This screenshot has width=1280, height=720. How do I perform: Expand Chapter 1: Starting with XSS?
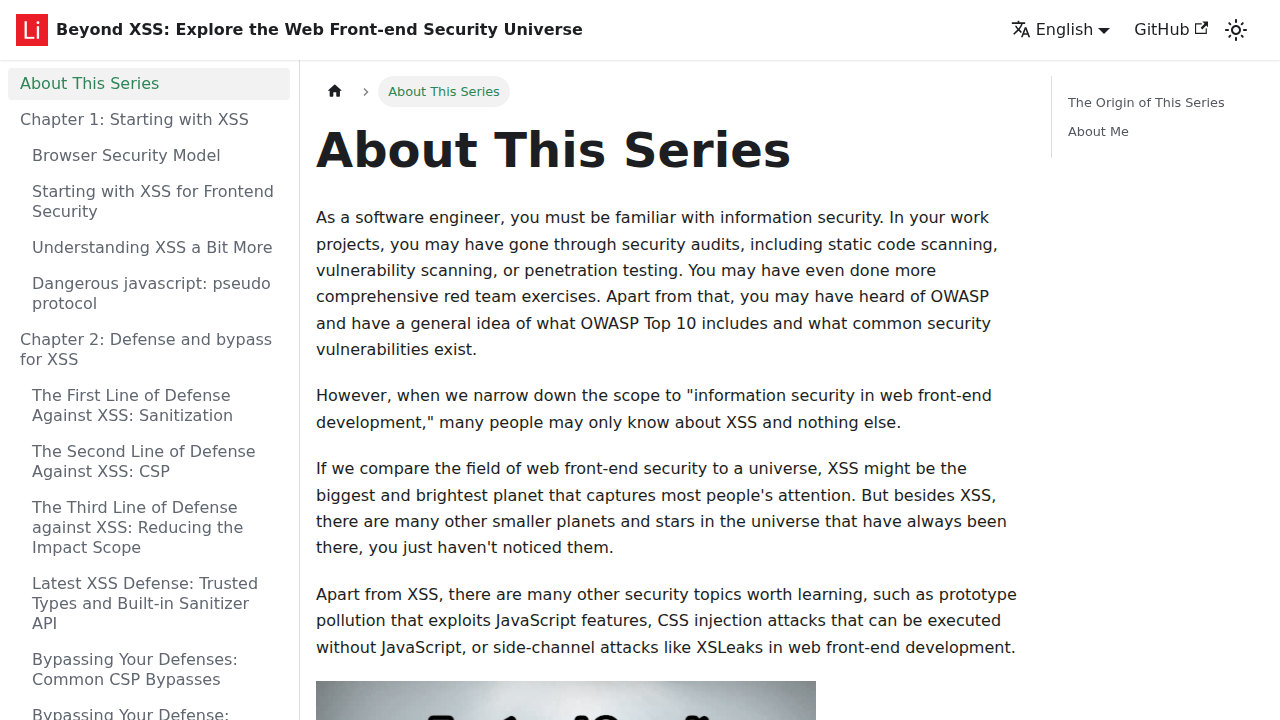(149, 120)
